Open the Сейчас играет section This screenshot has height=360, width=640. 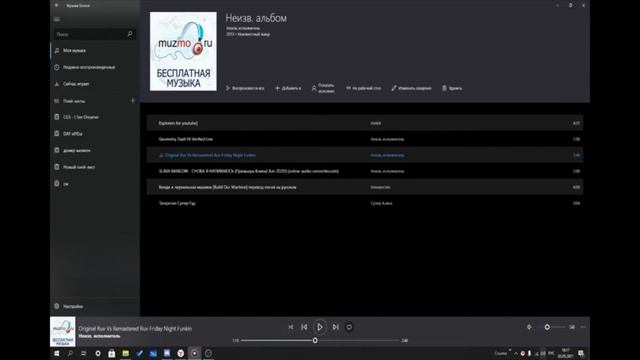tap(95, 84)
